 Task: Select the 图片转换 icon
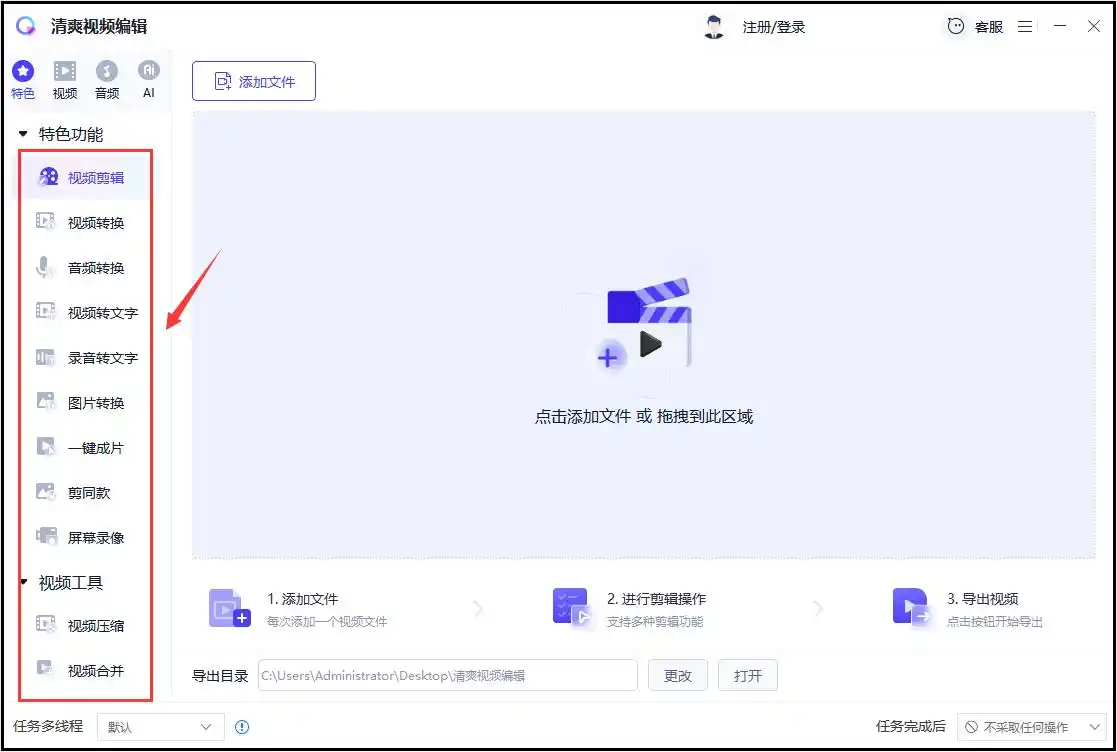click(x=46, y=403)
